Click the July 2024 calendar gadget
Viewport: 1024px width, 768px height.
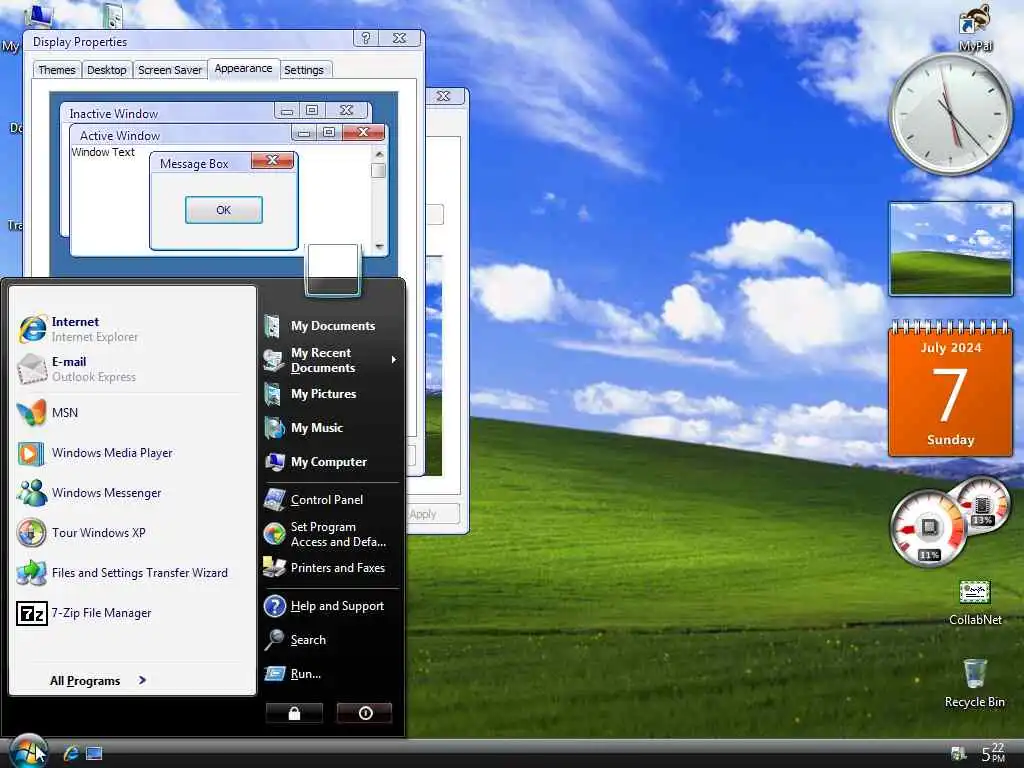click(x=950, y=387)
